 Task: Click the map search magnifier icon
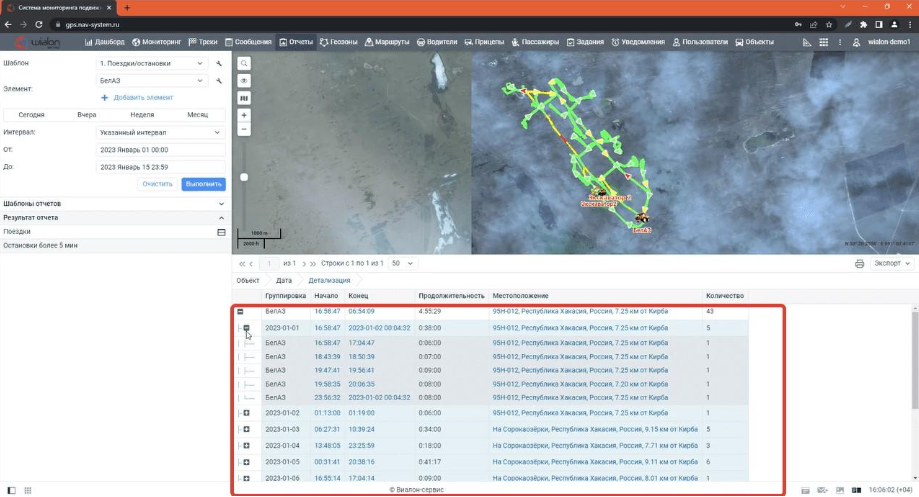pos(244,63)
